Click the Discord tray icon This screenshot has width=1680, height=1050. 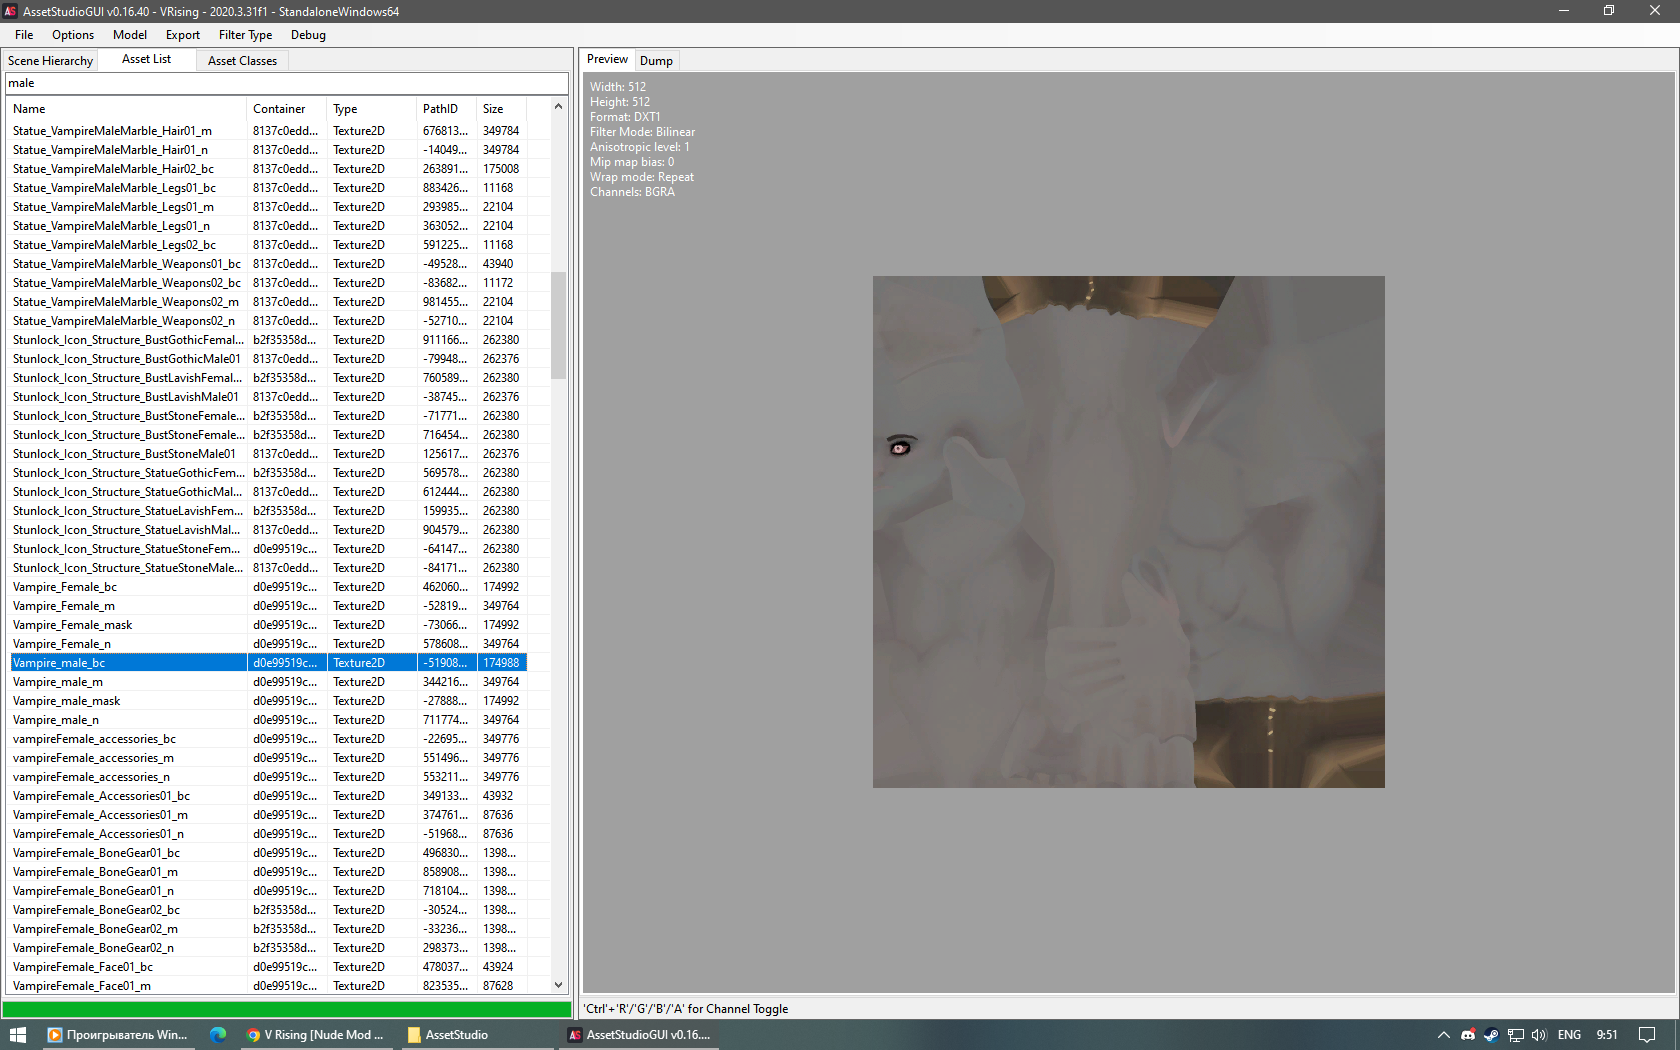pos(1468,1035)
